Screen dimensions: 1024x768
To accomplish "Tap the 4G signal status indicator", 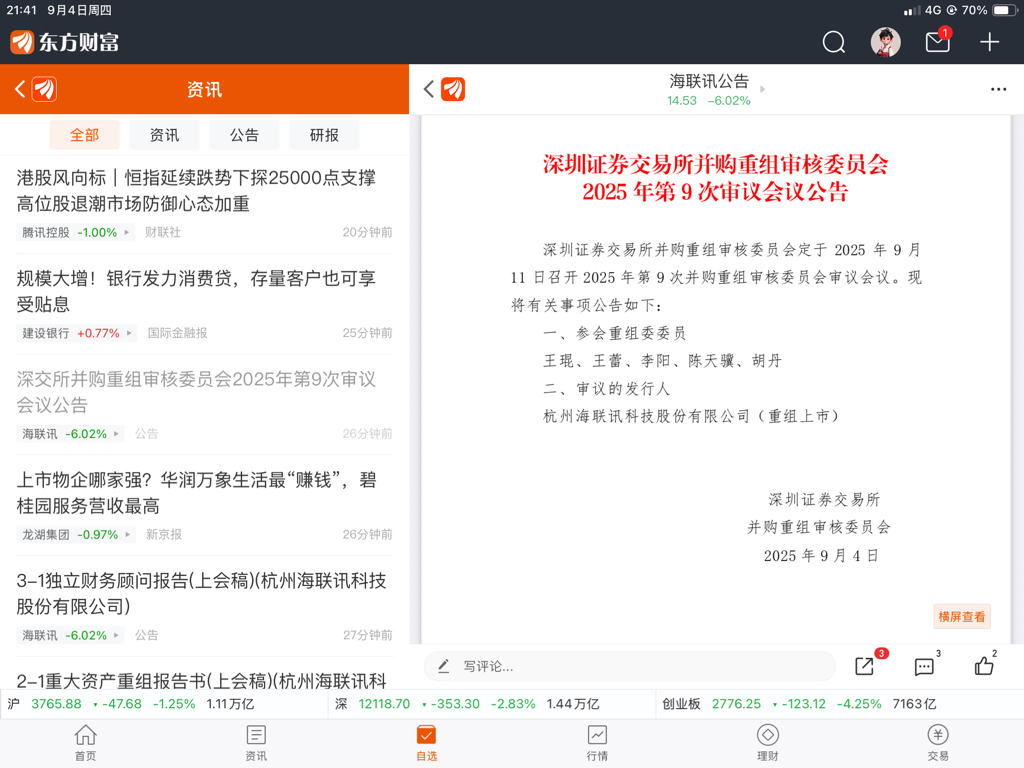I will pyautogui.click(x=922, y=10).
